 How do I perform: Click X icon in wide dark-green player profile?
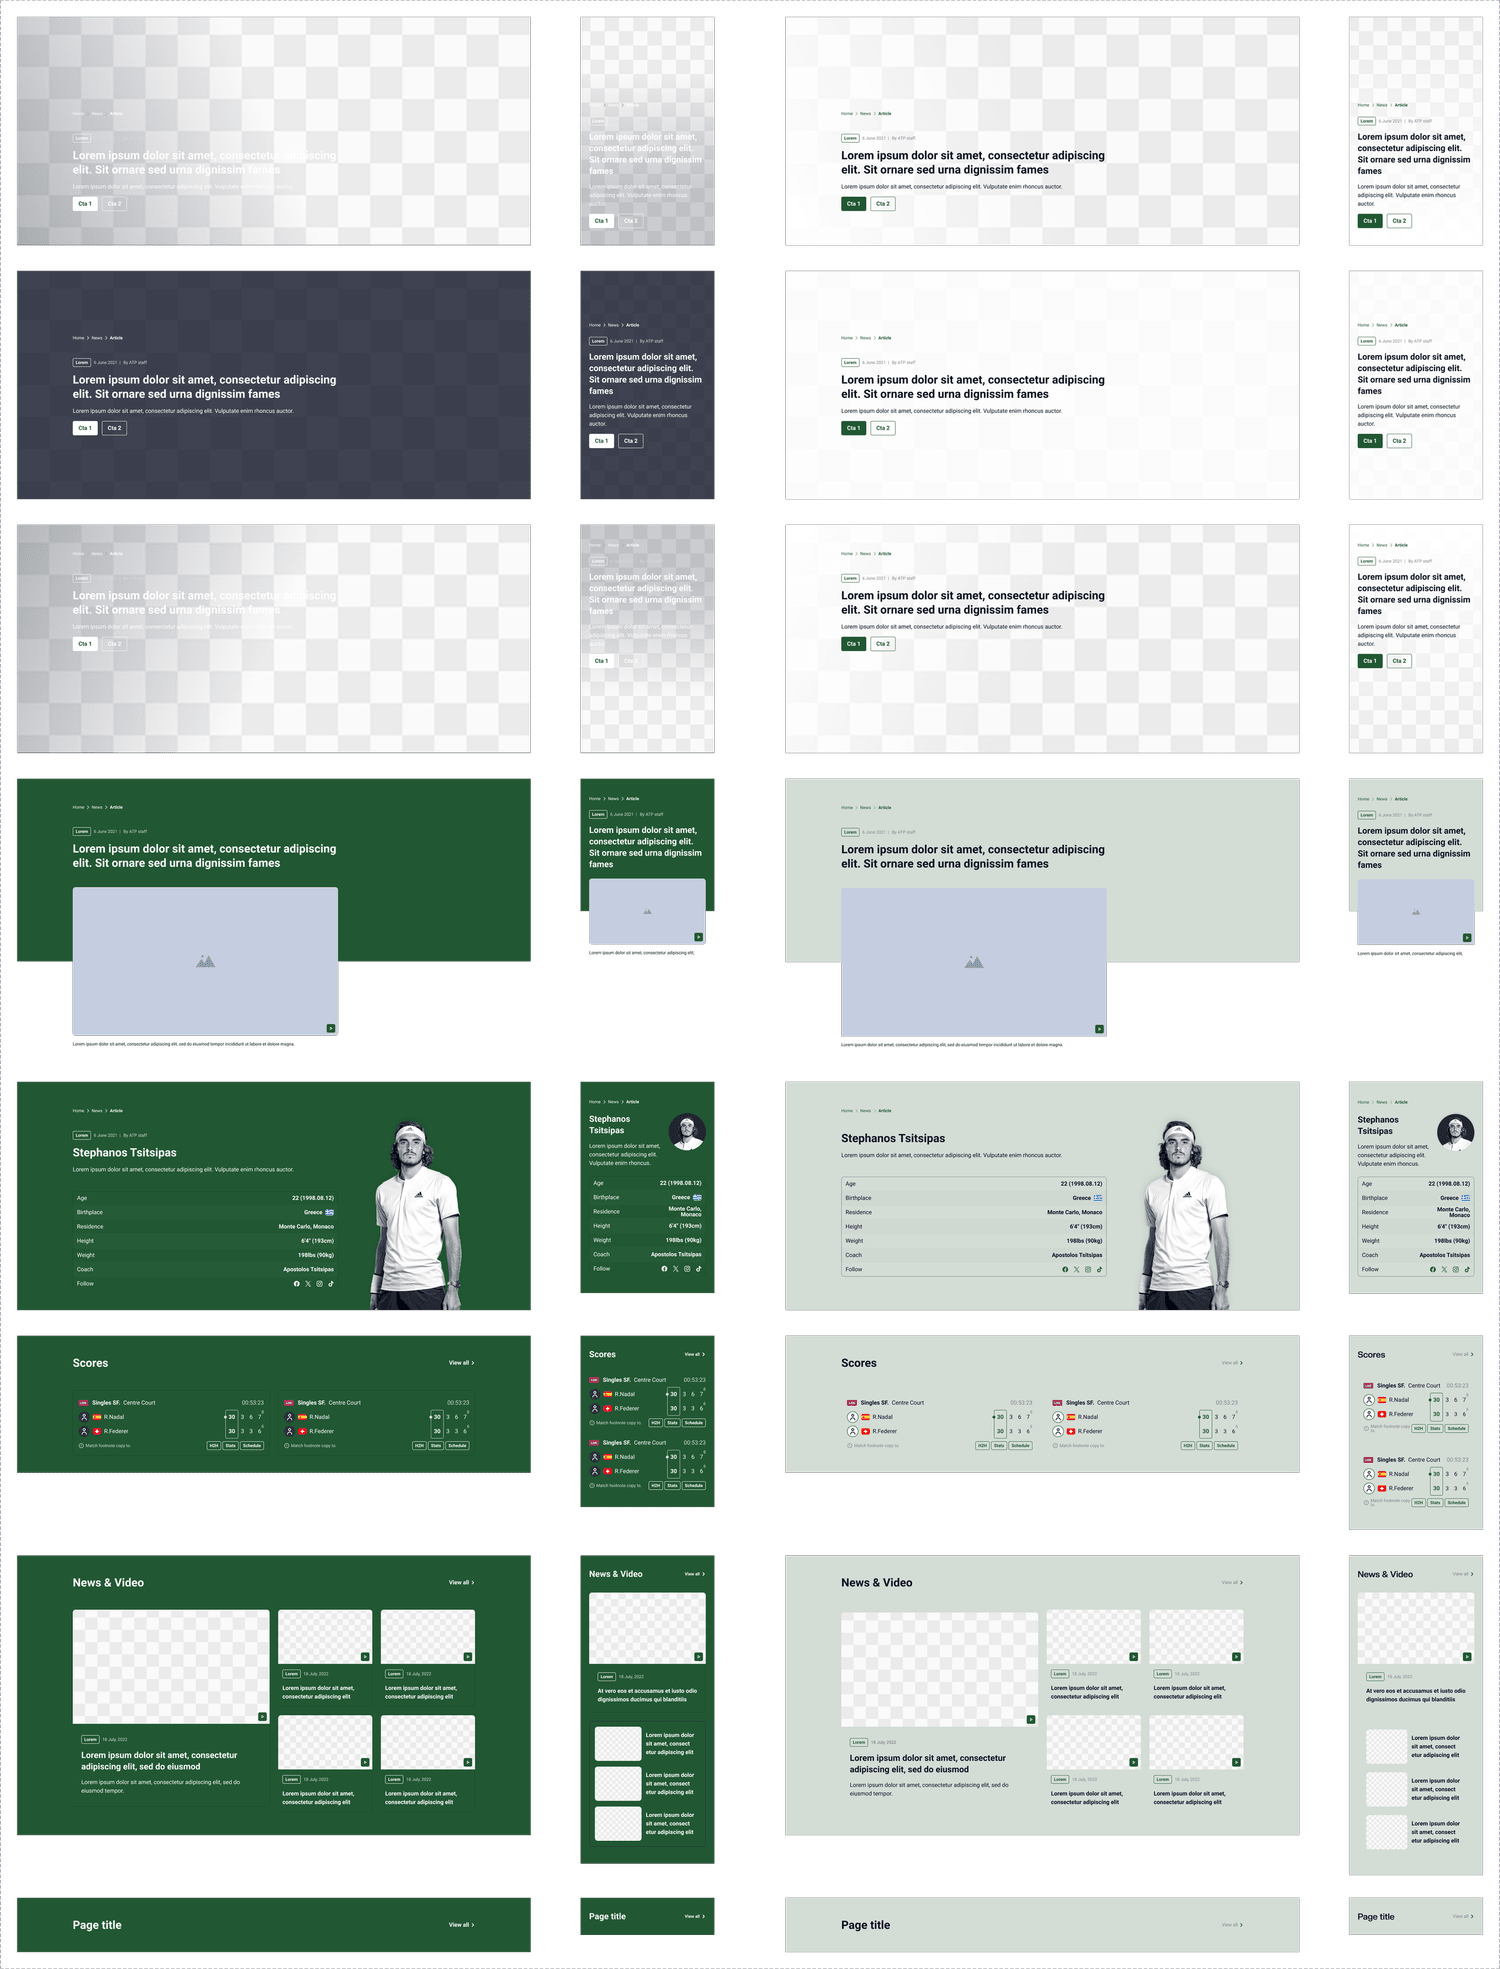(x=308, y=1283)
